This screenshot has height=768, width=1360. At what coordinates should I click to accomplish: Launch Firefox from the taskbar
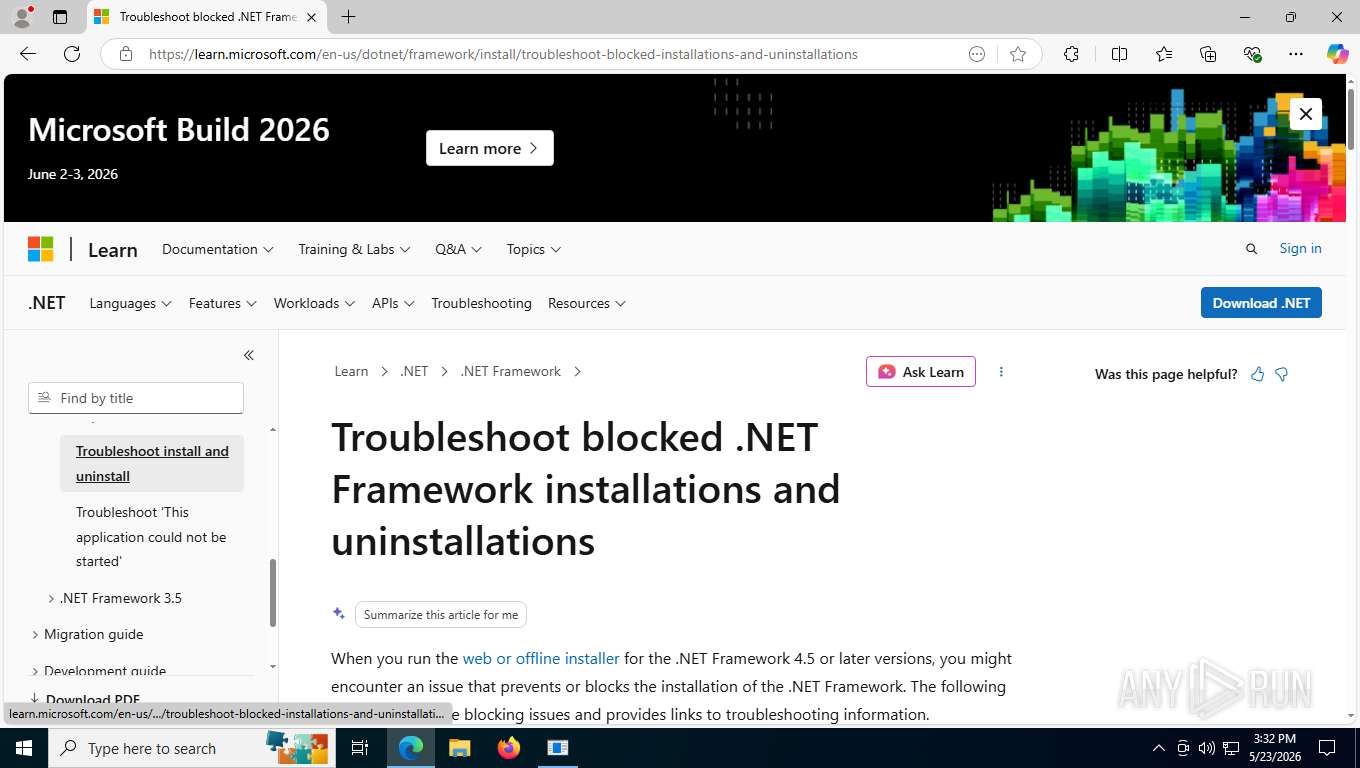coord(509,748)
